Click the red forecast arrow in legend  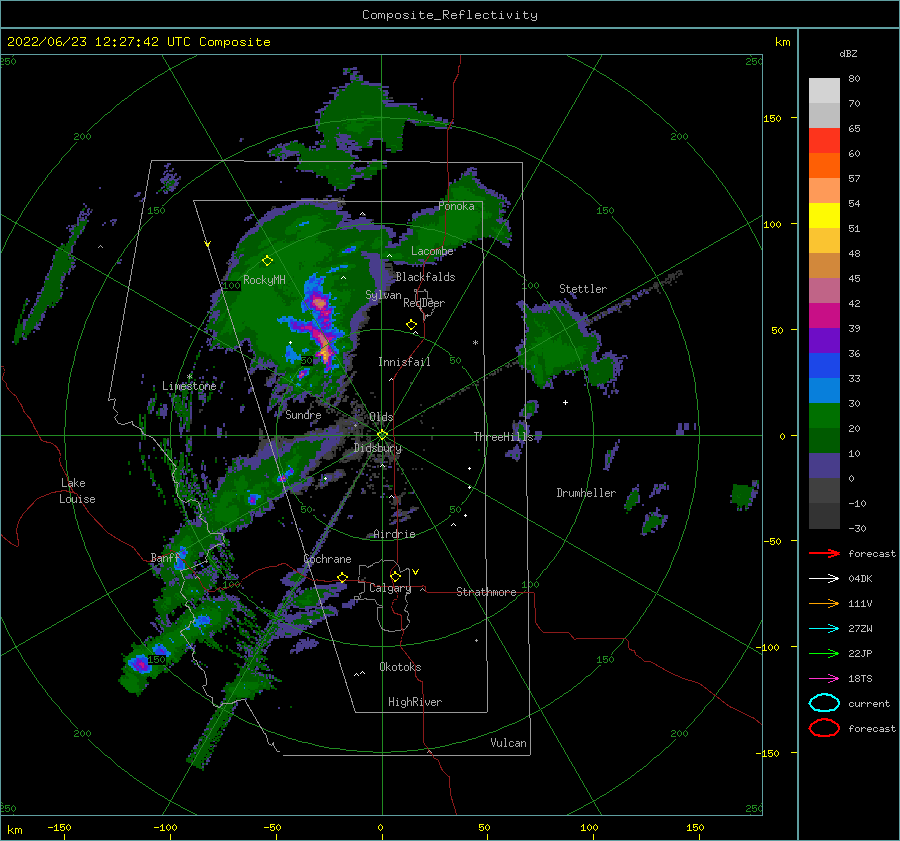tap(824, 553)
